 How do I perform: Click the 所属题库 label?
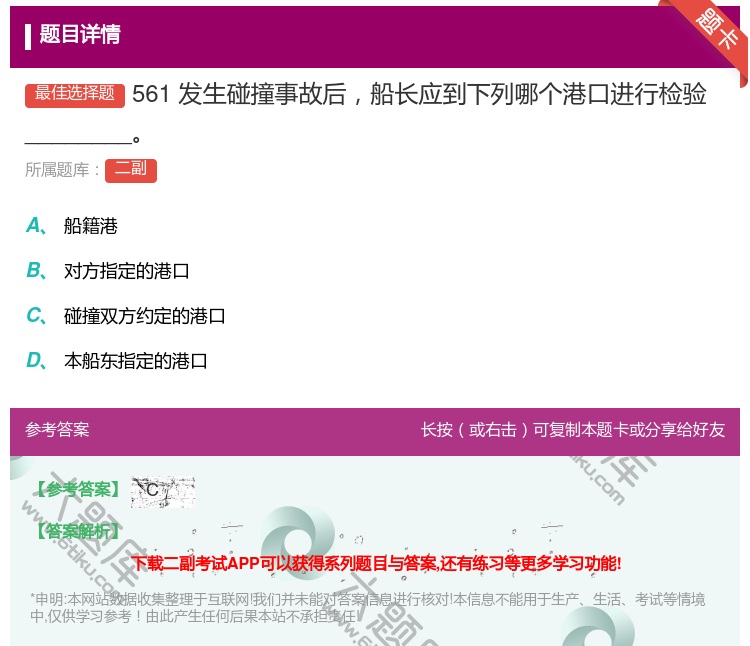(62, 170)
